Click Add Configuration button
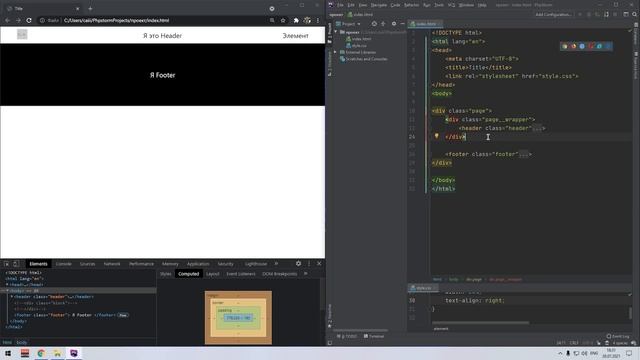Screen dimensions: 640x360 coord(553,14)
